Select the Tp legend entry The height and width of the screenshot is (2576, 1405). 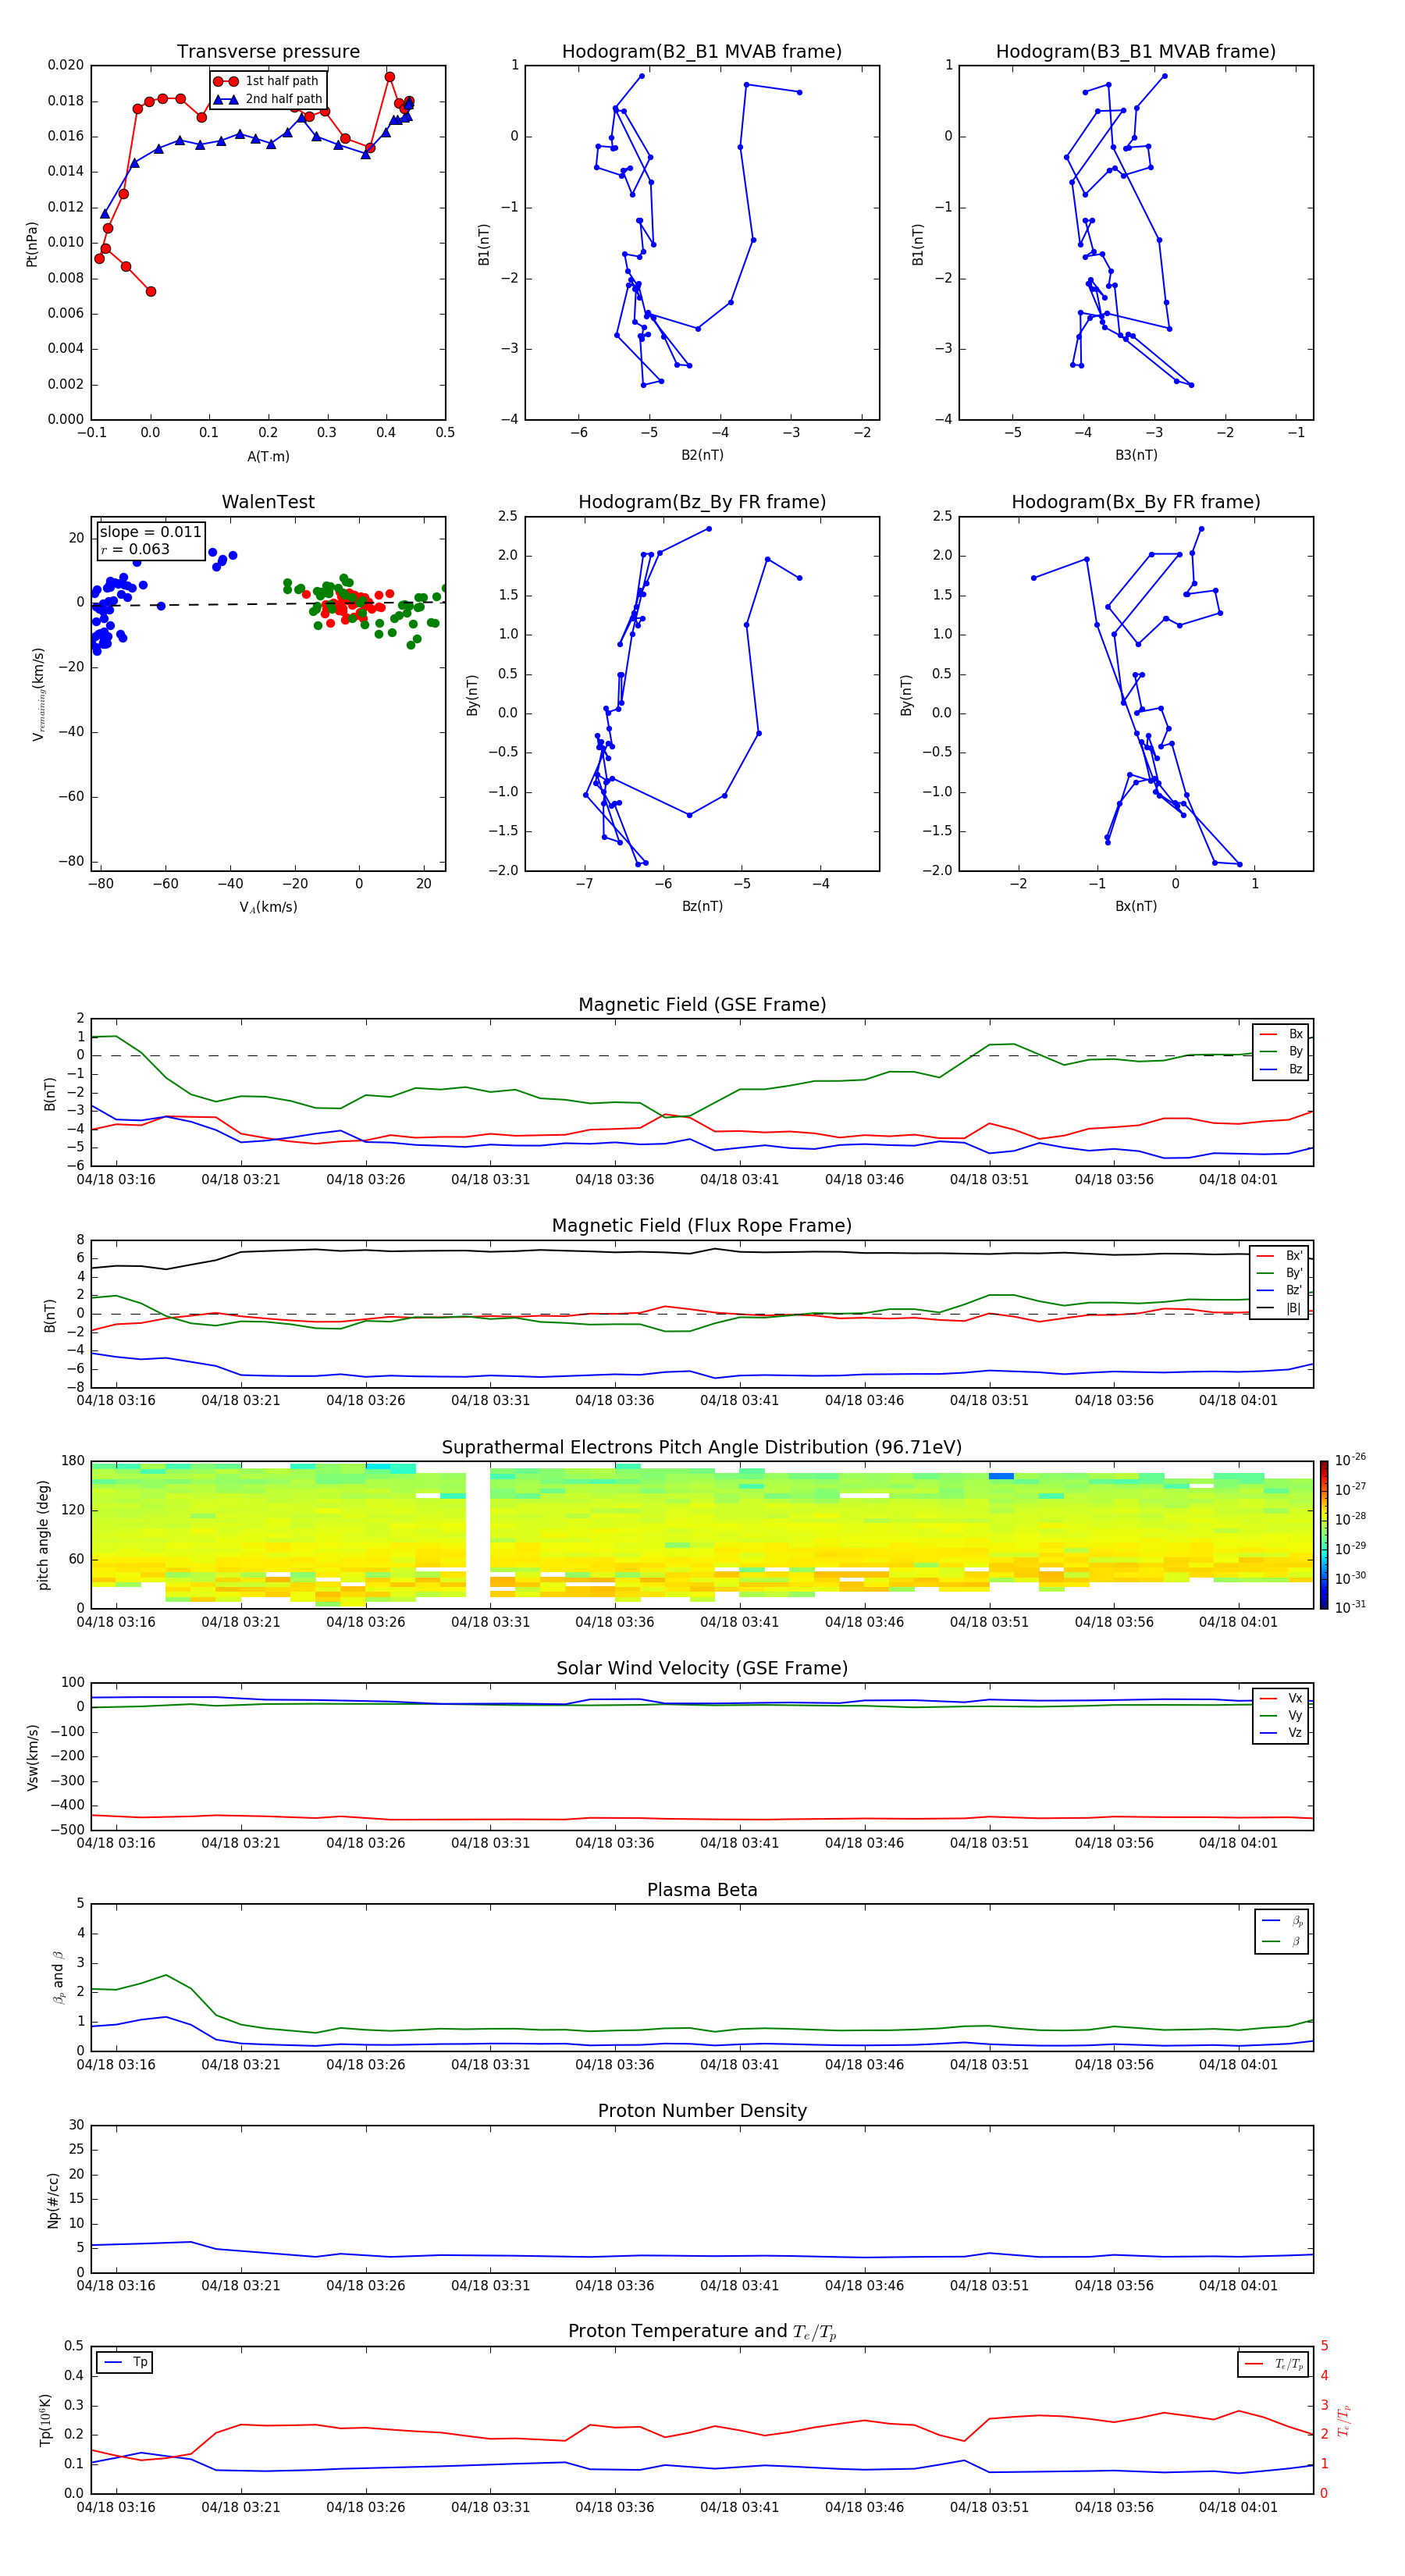point(126,2362)
